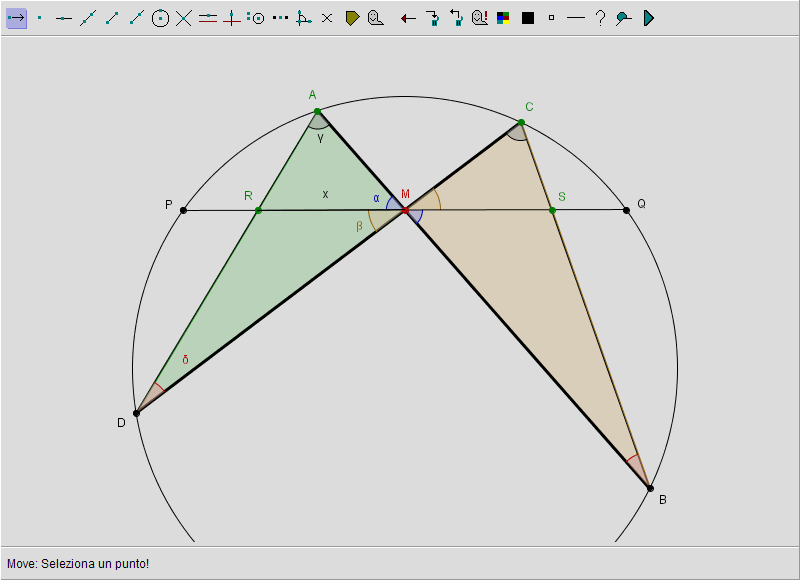This screenshot has width=800, height=580.
Task: Select the Intersection tool
Action: point(184,18)
